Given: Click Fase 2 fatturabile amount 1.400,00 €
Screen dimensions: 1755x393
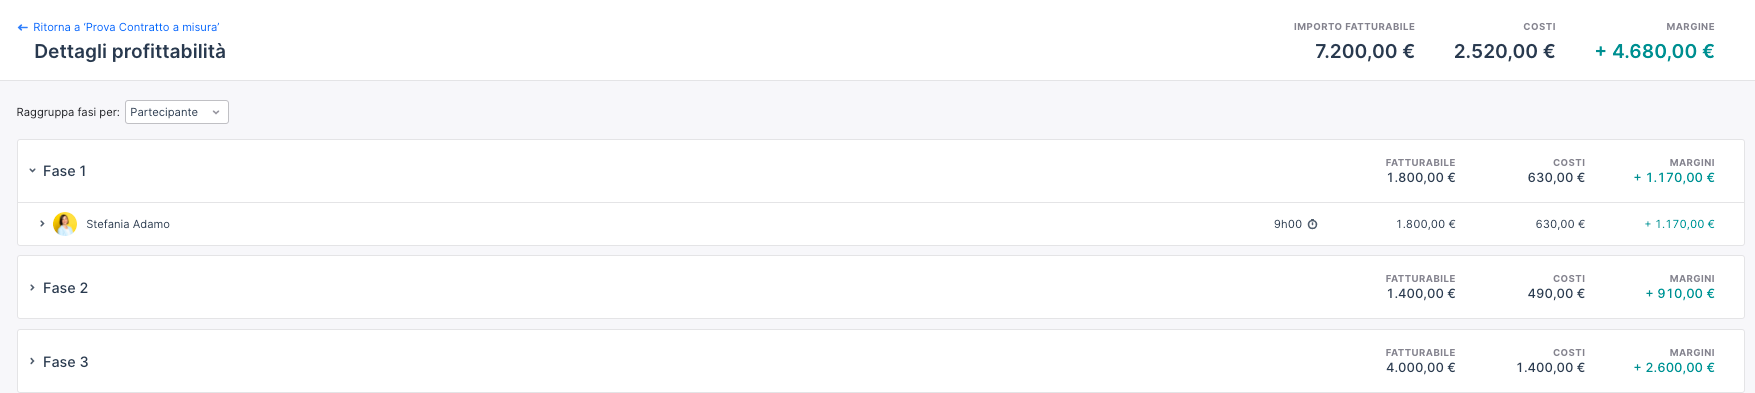Looking at the screenshot, I should (1421, 293).
